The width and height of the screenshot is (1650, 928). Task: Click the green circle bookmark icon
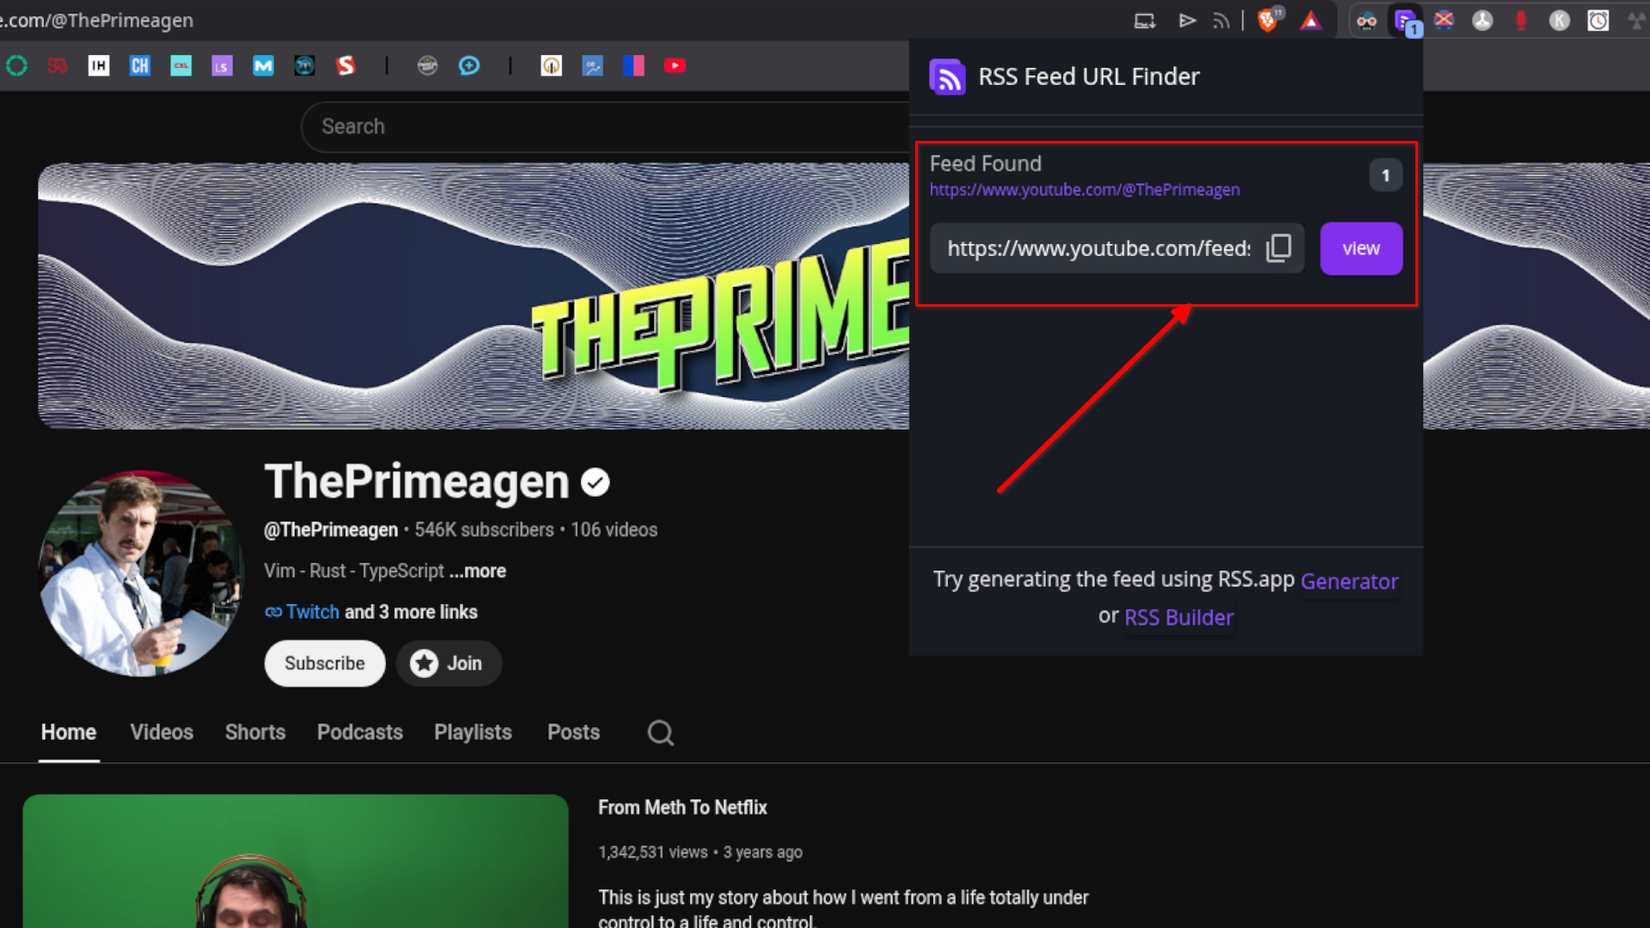17,66
